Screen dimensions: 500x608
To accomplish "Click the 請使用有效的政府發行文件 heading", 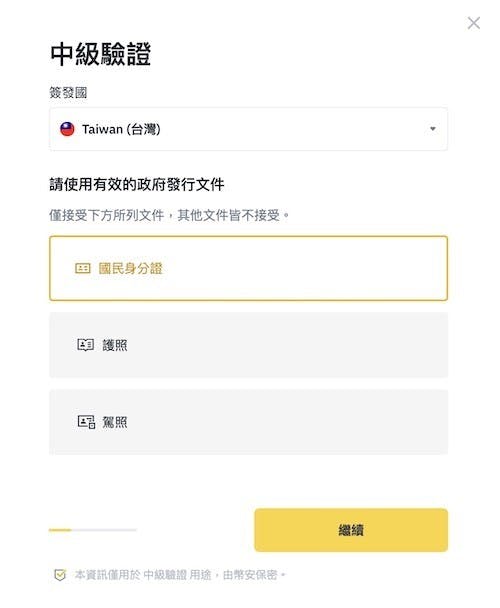I will pyautogui.click(x=137, y=184).
